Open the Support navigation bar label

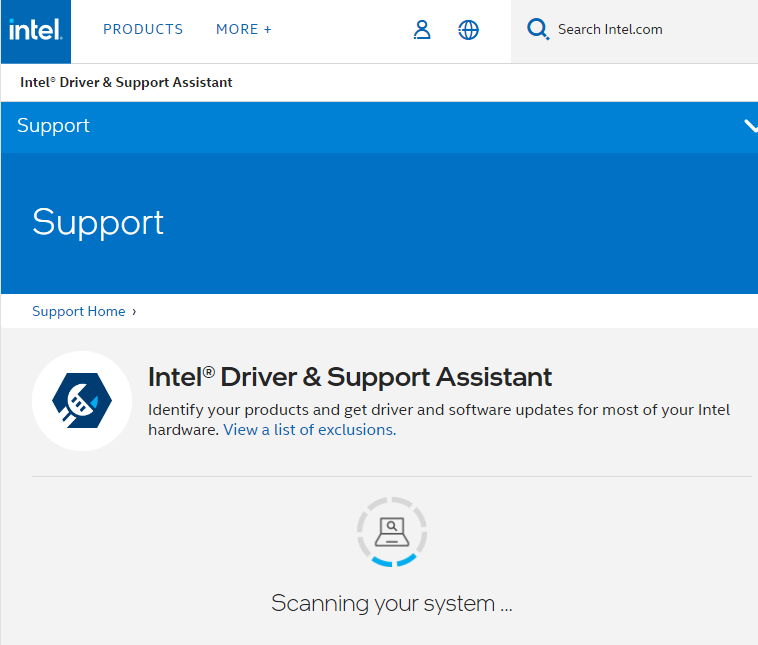point(53,126)
